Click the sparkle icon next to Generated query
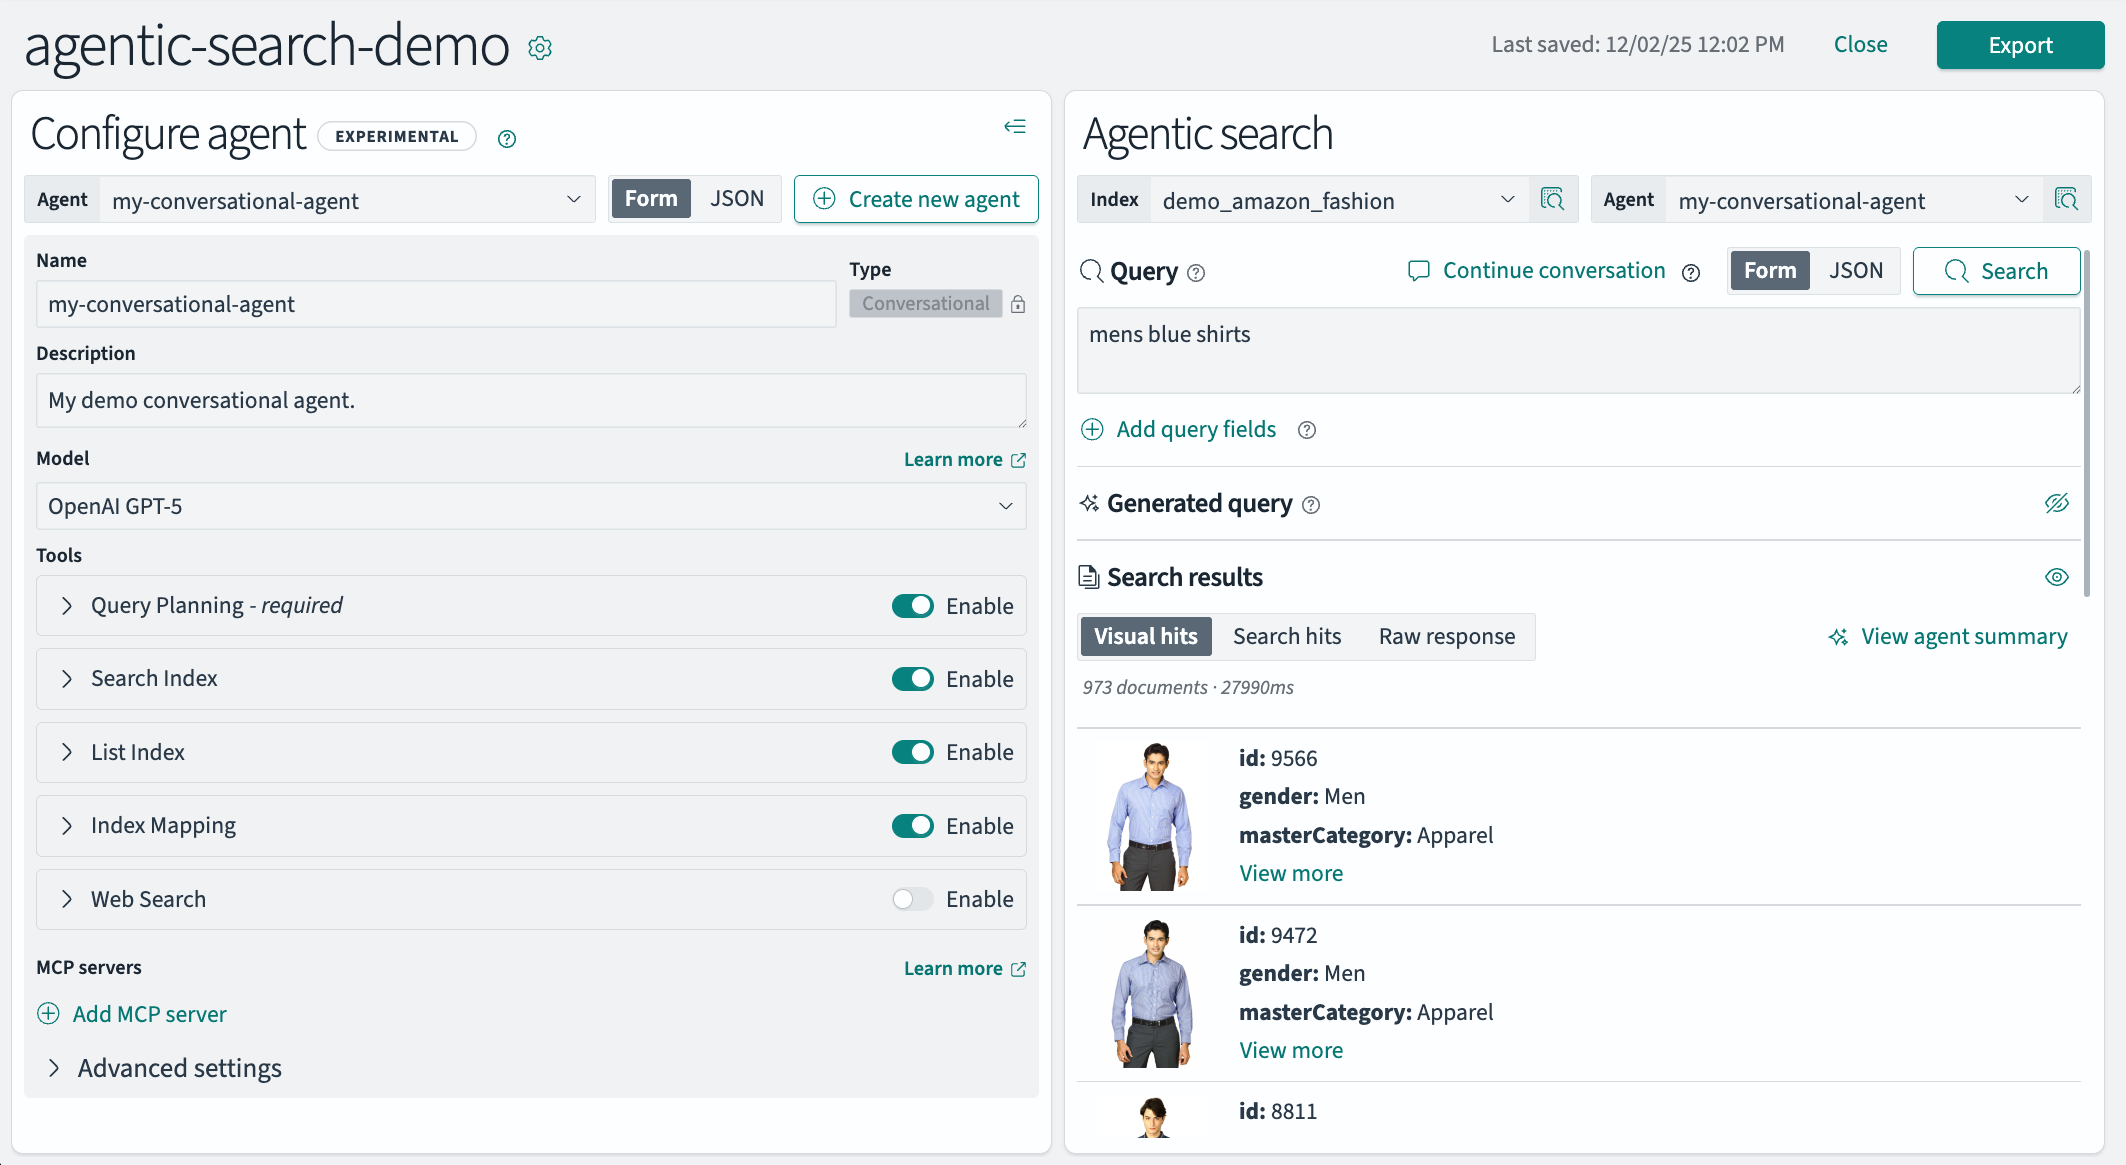Viewport: 2126px width, 1165px height. (x=1089, y=504)
